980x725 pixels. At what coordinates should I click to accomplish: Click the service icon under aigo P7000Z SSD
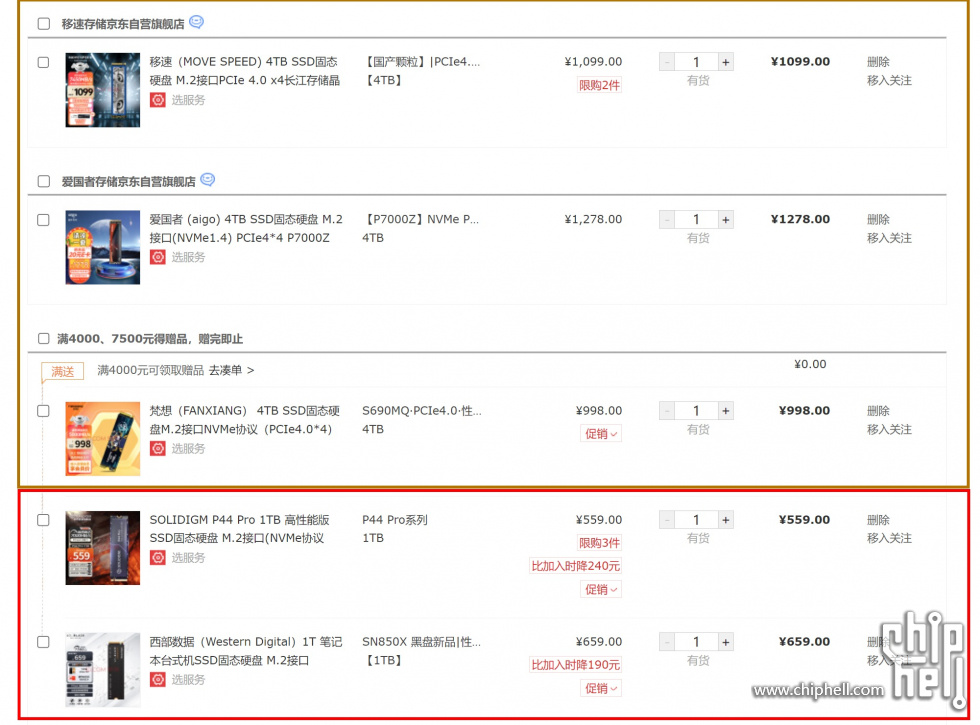pyautogui.click(x=158, y=257)
